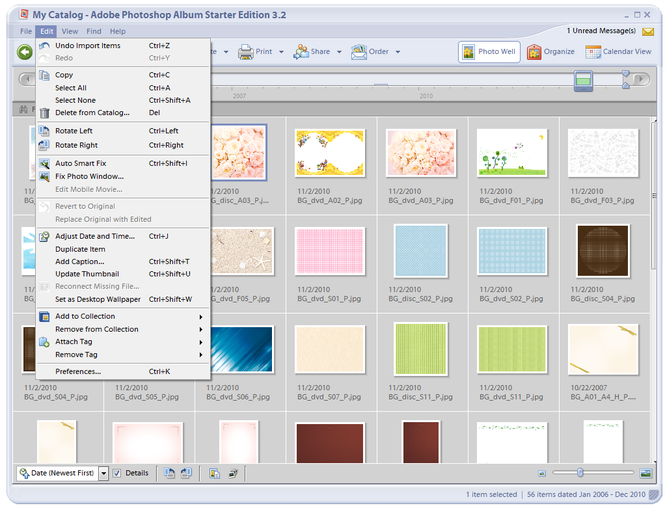Click the timeline right scroll arrow
Viewport: 665px width, 508px height.
coord(641,79)
